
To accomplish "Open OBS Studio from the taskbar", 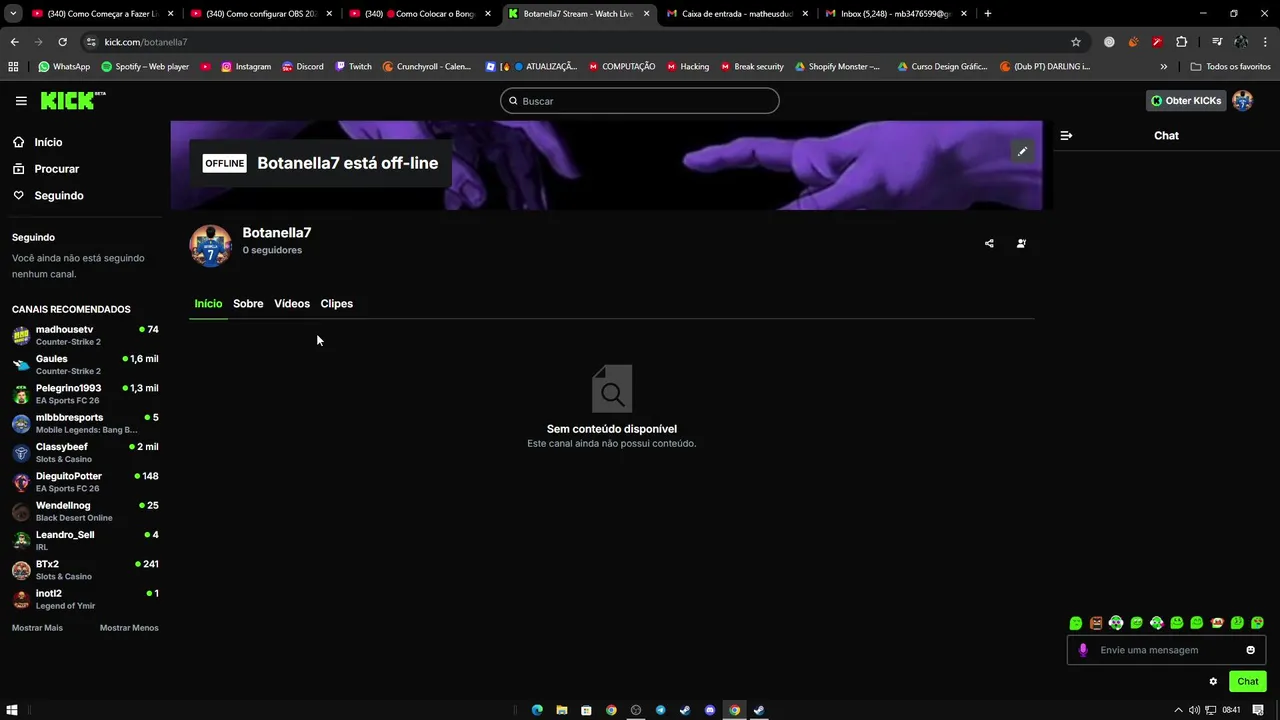I will tap(636, 710).
